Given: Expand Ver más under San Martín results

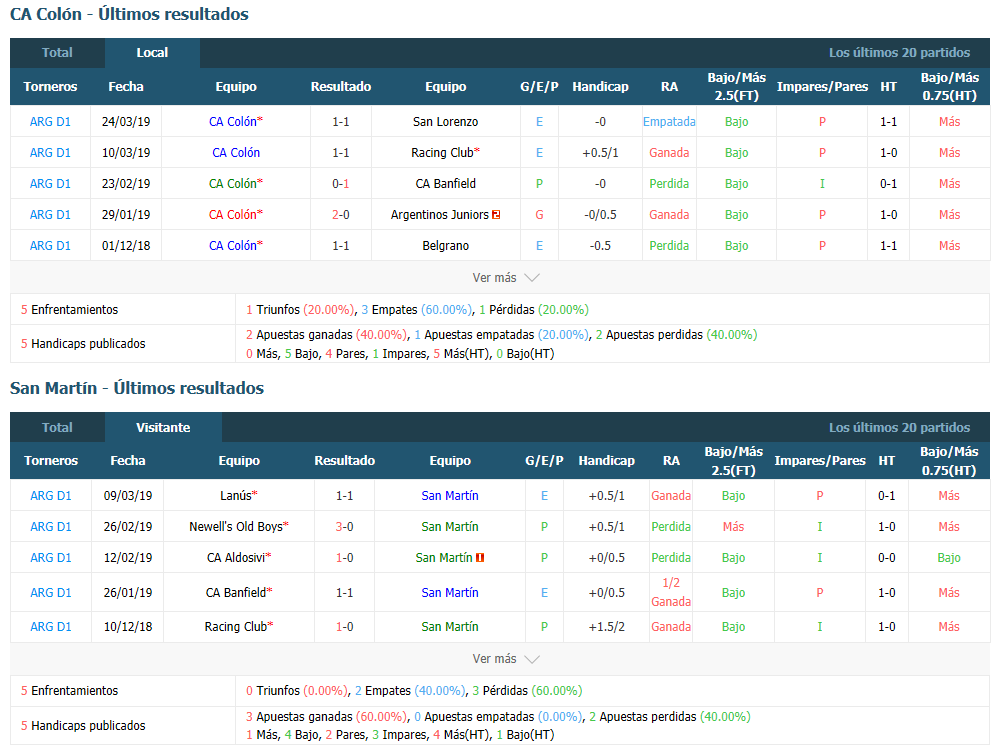Looking at the screenshot, I should (x=505, y=659).
